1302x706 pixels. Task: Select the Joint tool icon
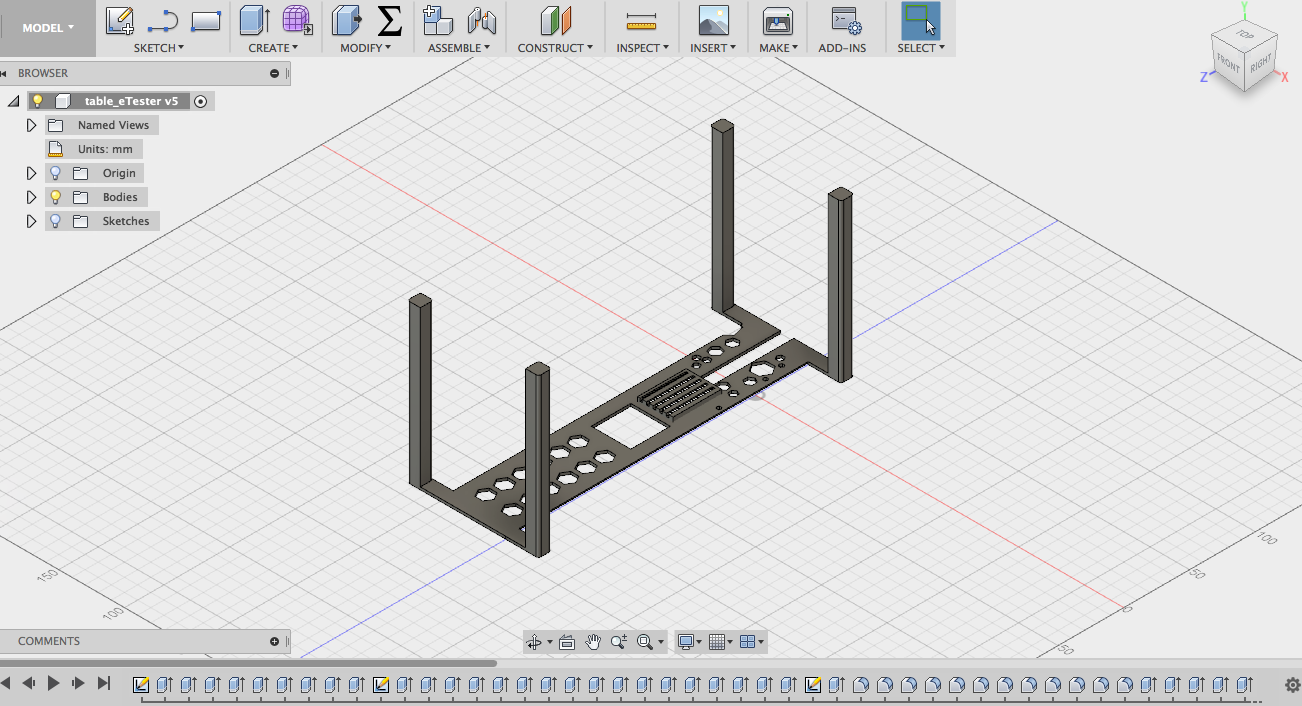click(x=482, y=20)
